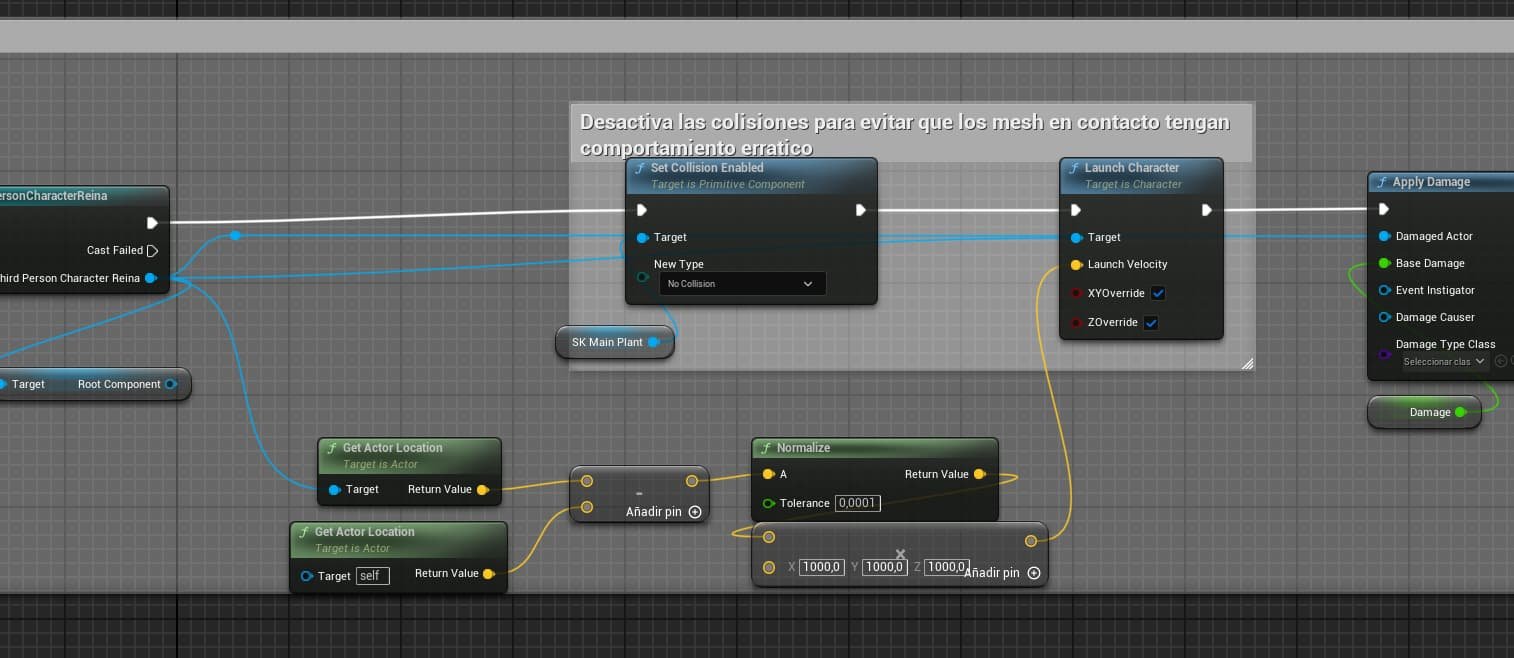Click the Target pin on Set Collision Enabled

click(642, 237)
